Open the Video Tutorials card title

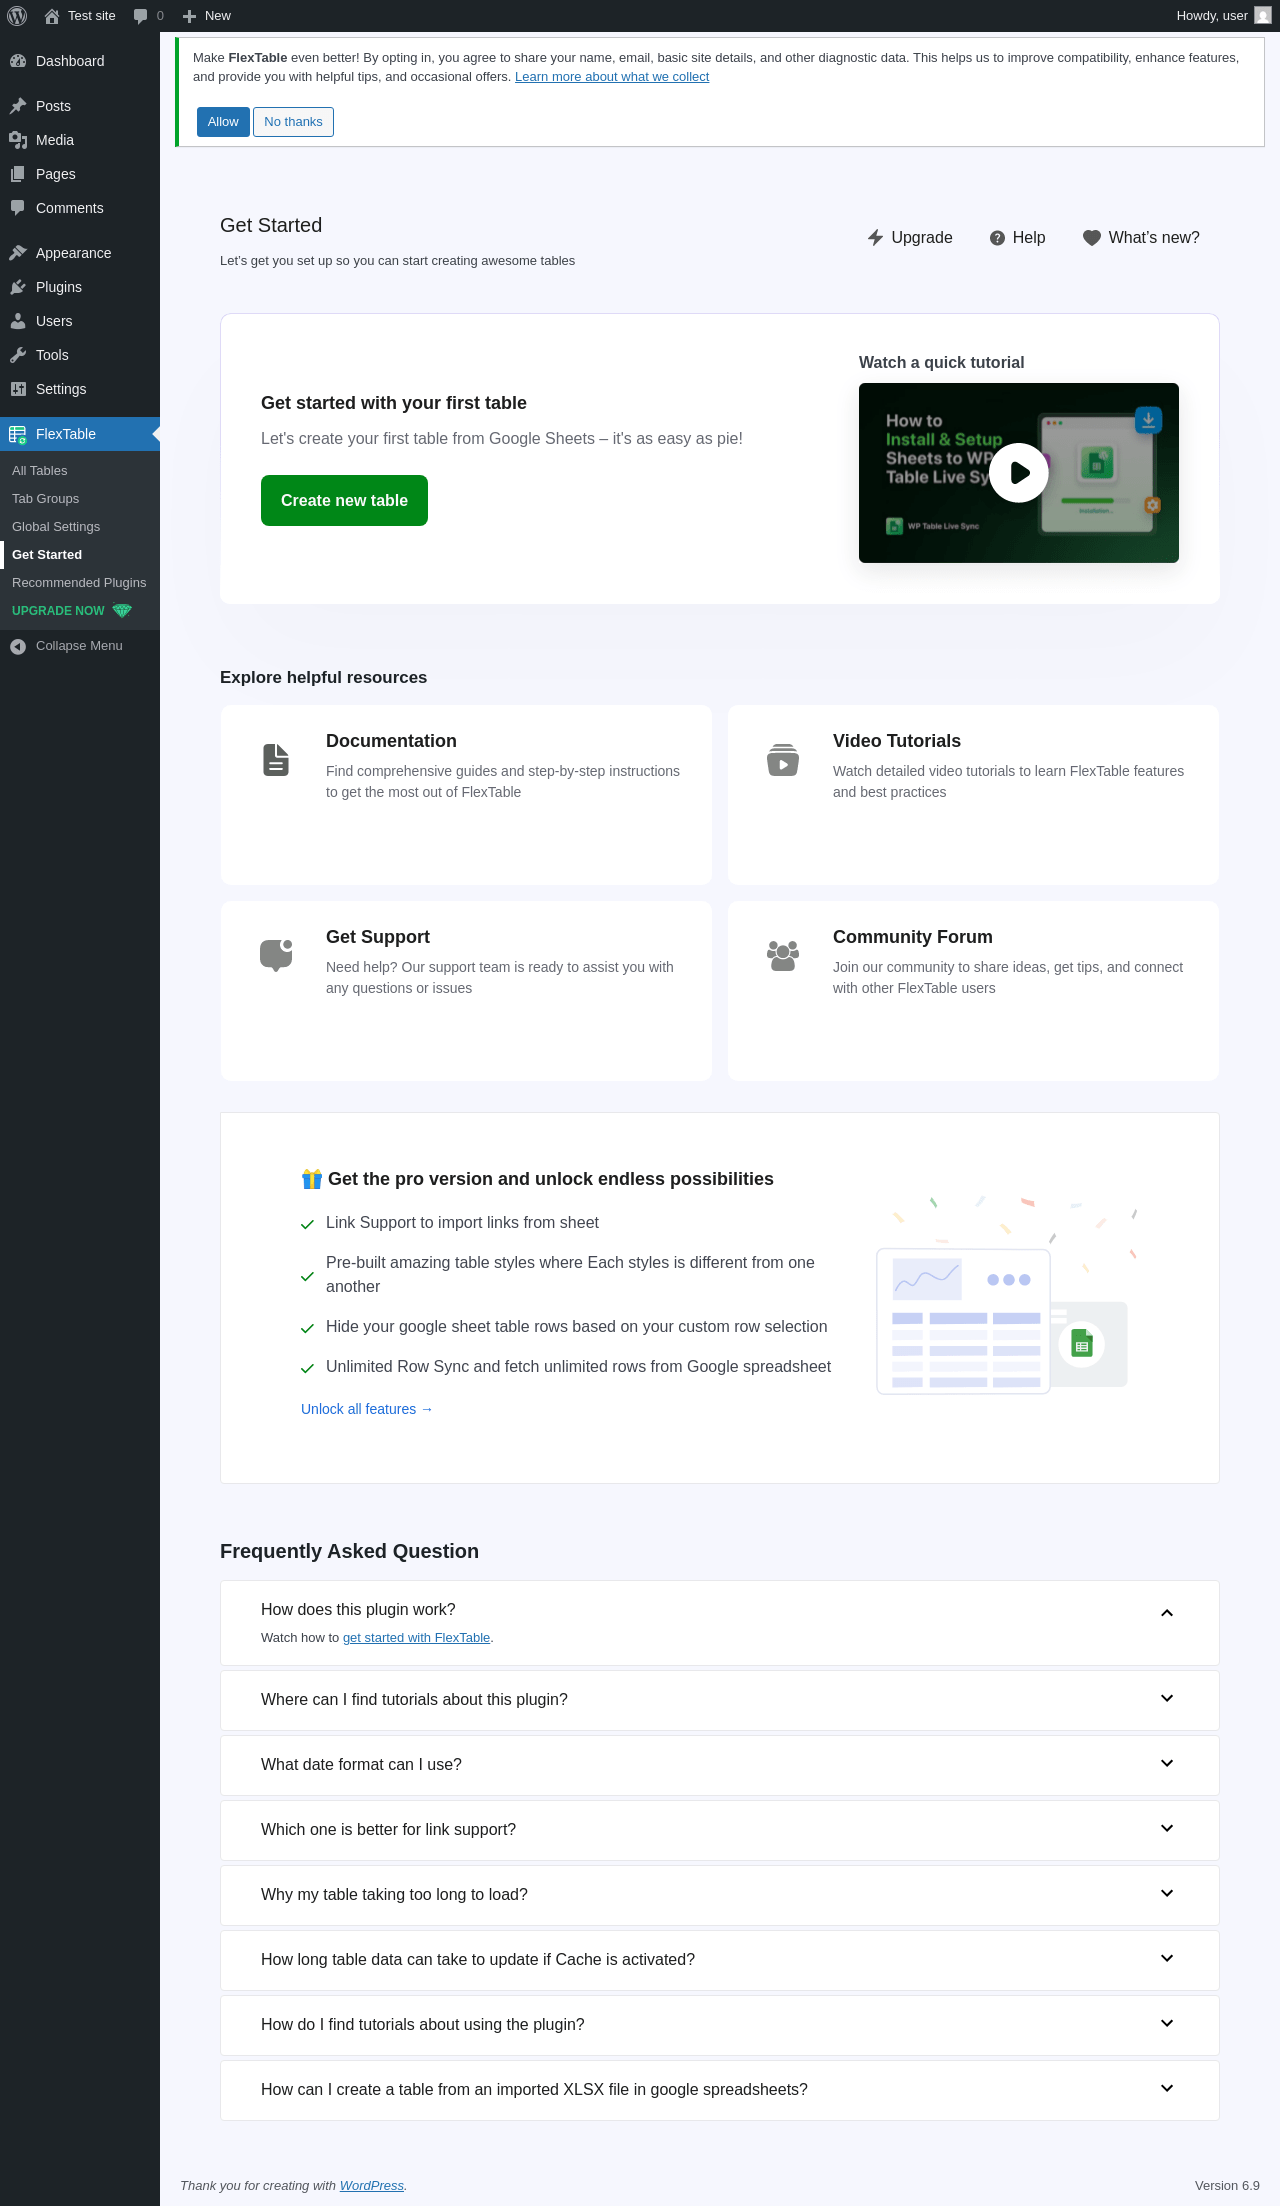(x=897, y=741)
